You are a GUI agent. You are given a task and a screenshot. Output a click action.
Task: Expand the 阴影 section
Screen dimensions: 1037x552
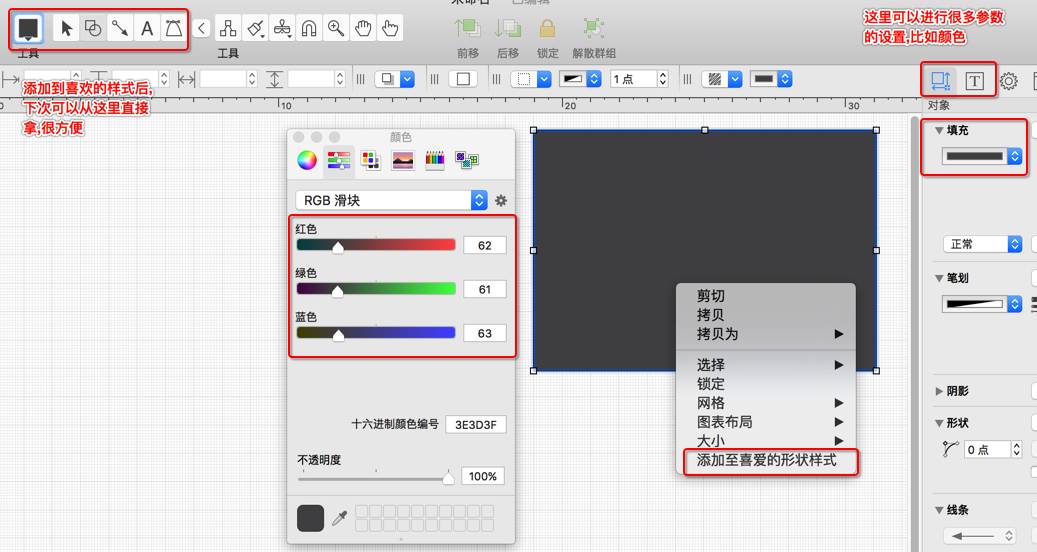938,391
